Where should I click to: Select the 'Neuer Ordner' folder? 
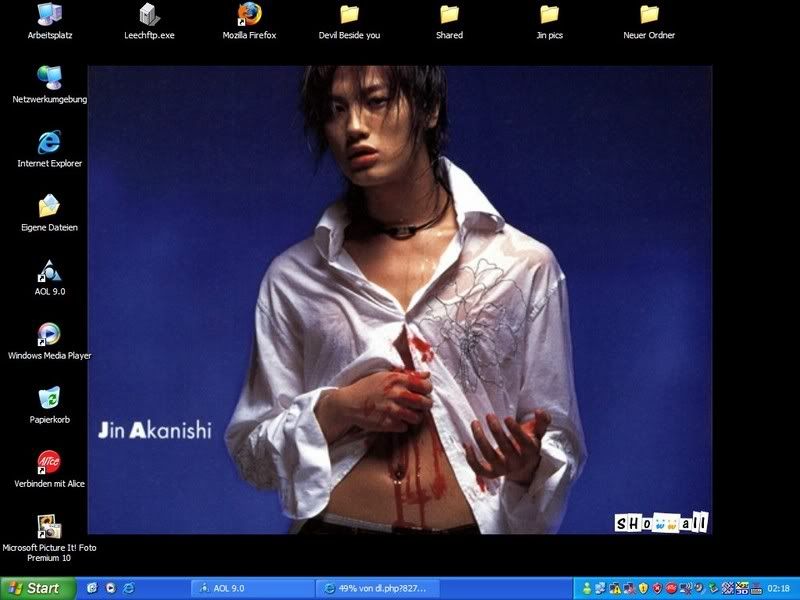coord(649,21)
